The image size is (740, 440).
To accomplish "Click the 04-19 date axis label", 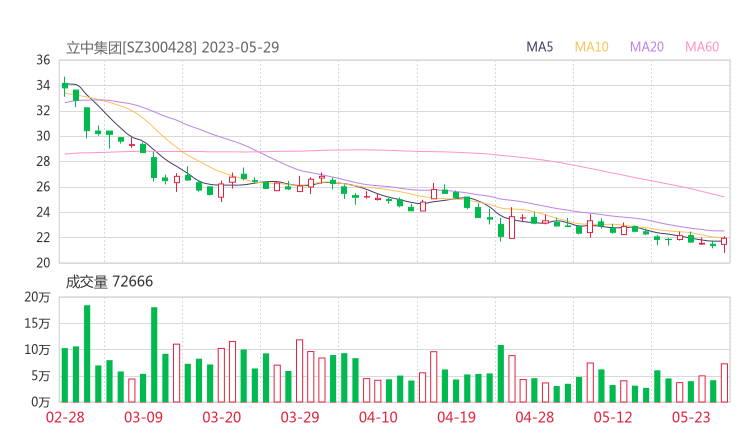I will point(456,417).
